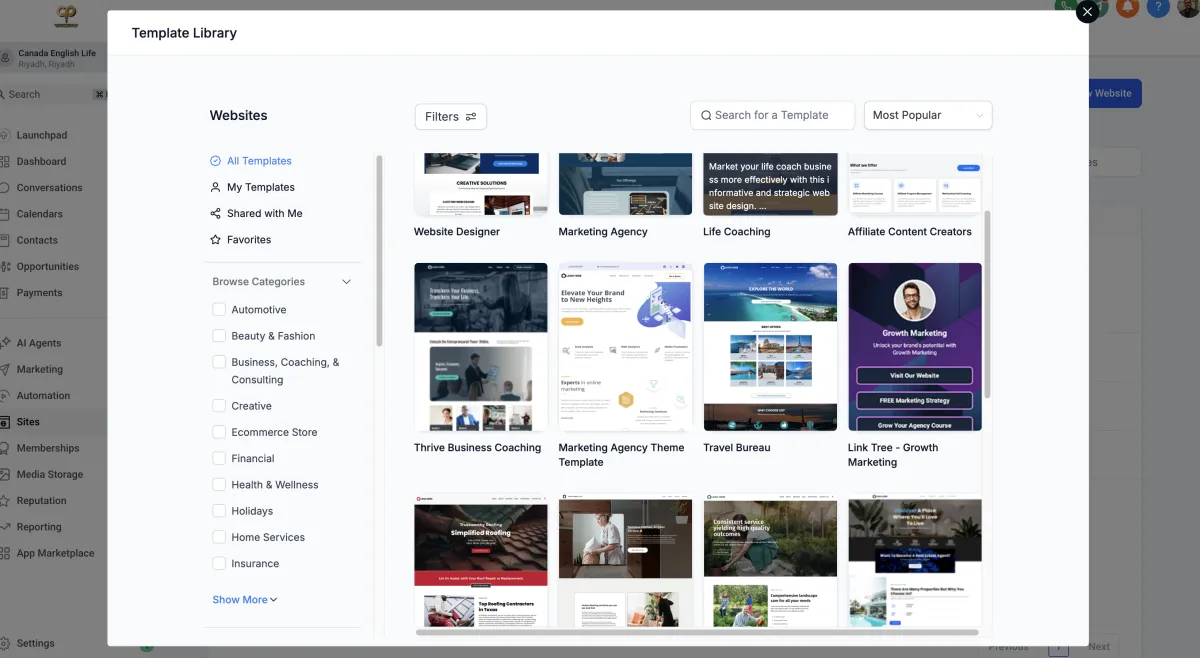
Task: Choose the Website Designer template thumbnail
Action: point(481,184)
